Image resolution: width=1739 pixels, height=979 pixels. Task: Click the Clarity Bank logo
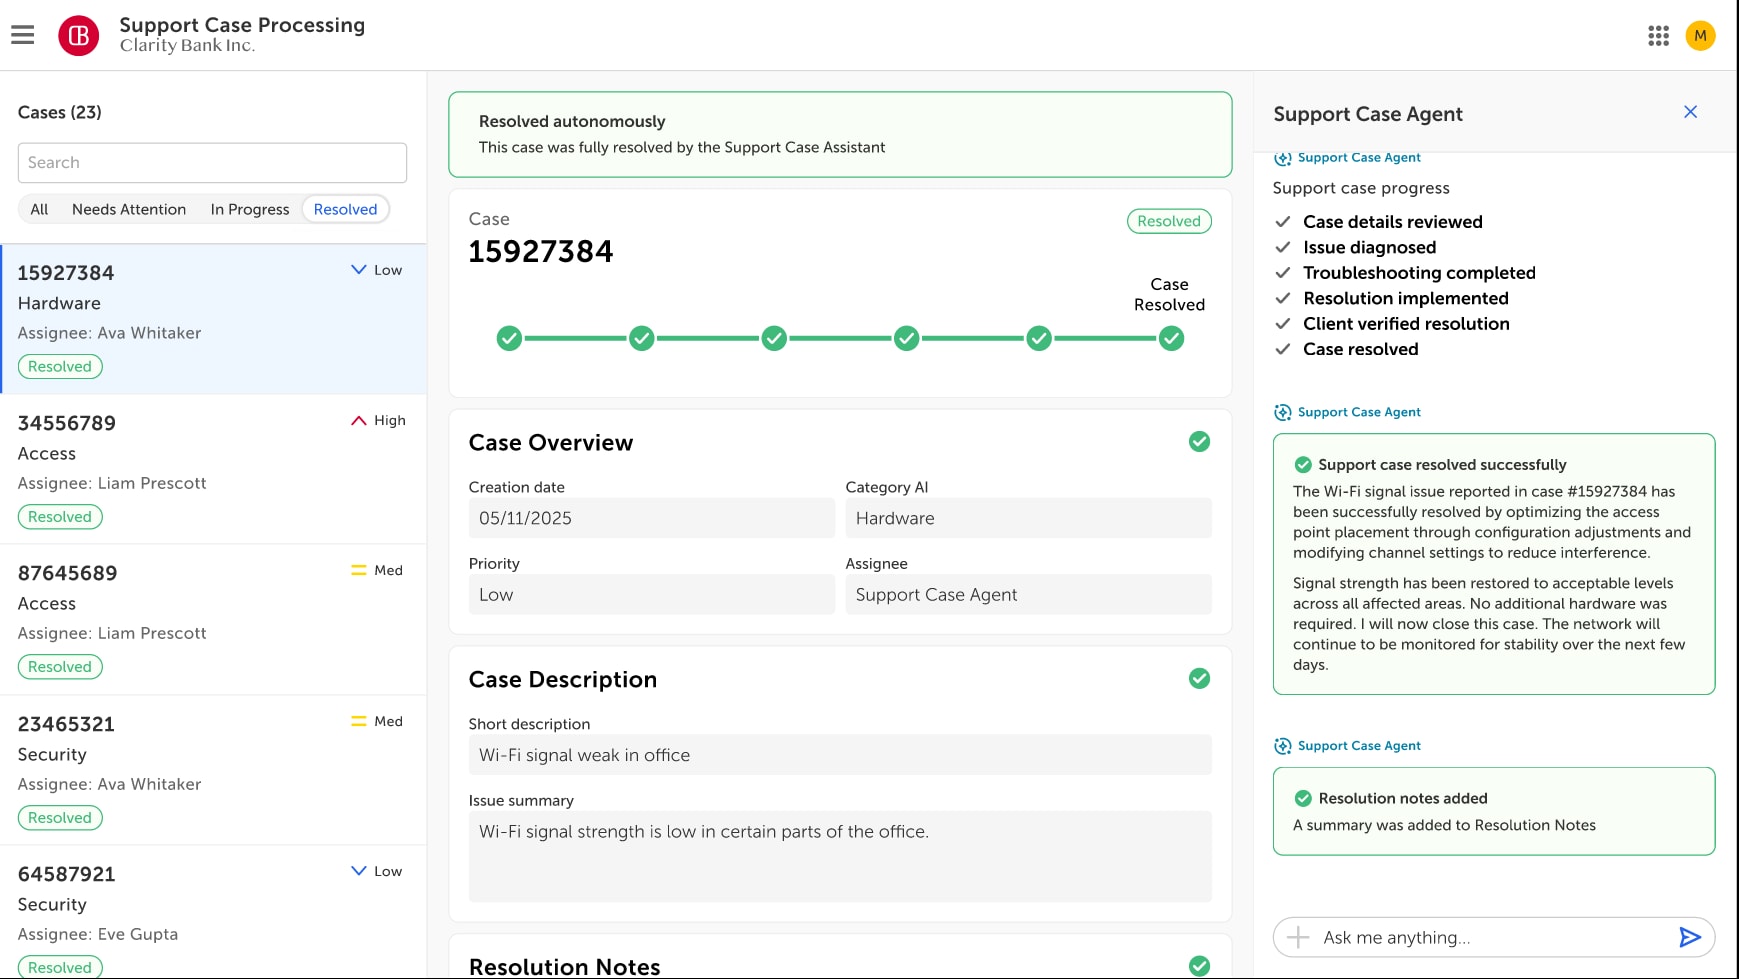point(78,34)
